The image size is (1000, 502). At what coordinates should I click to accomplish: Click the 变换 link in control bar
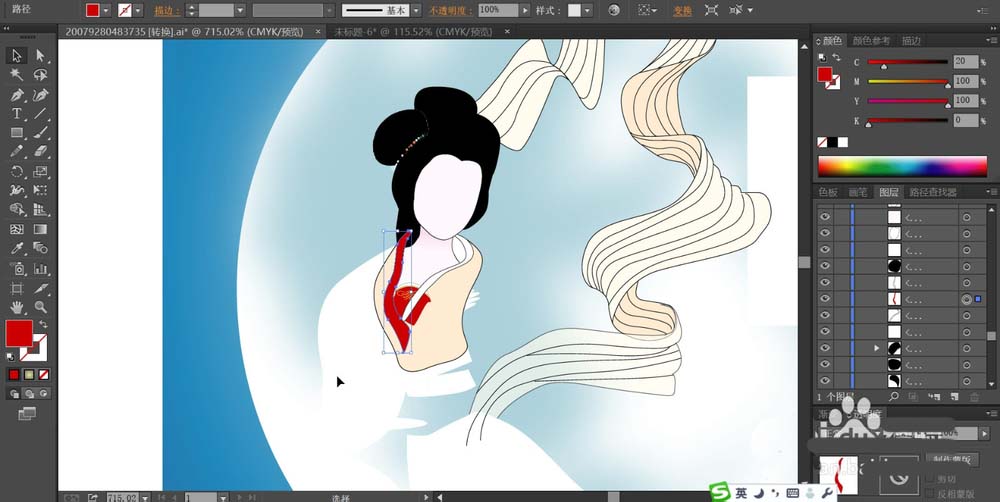coord(682,11)
